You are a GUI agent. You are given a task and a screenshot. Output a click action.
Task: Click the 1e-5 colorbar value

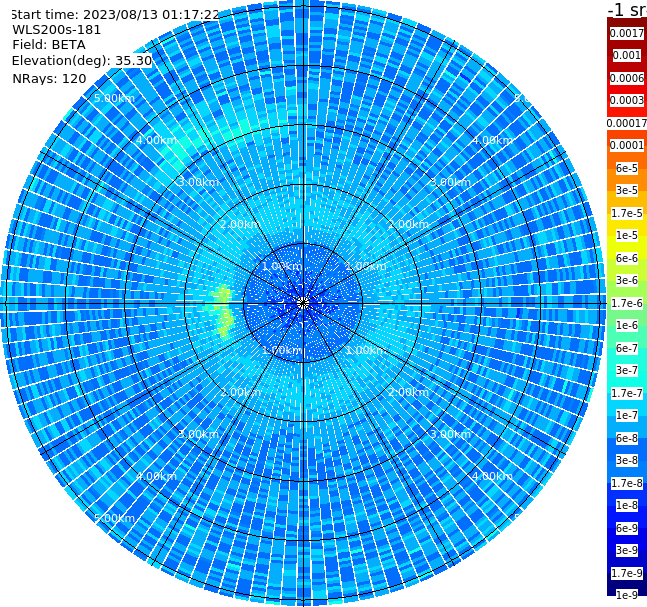[627, 235]
